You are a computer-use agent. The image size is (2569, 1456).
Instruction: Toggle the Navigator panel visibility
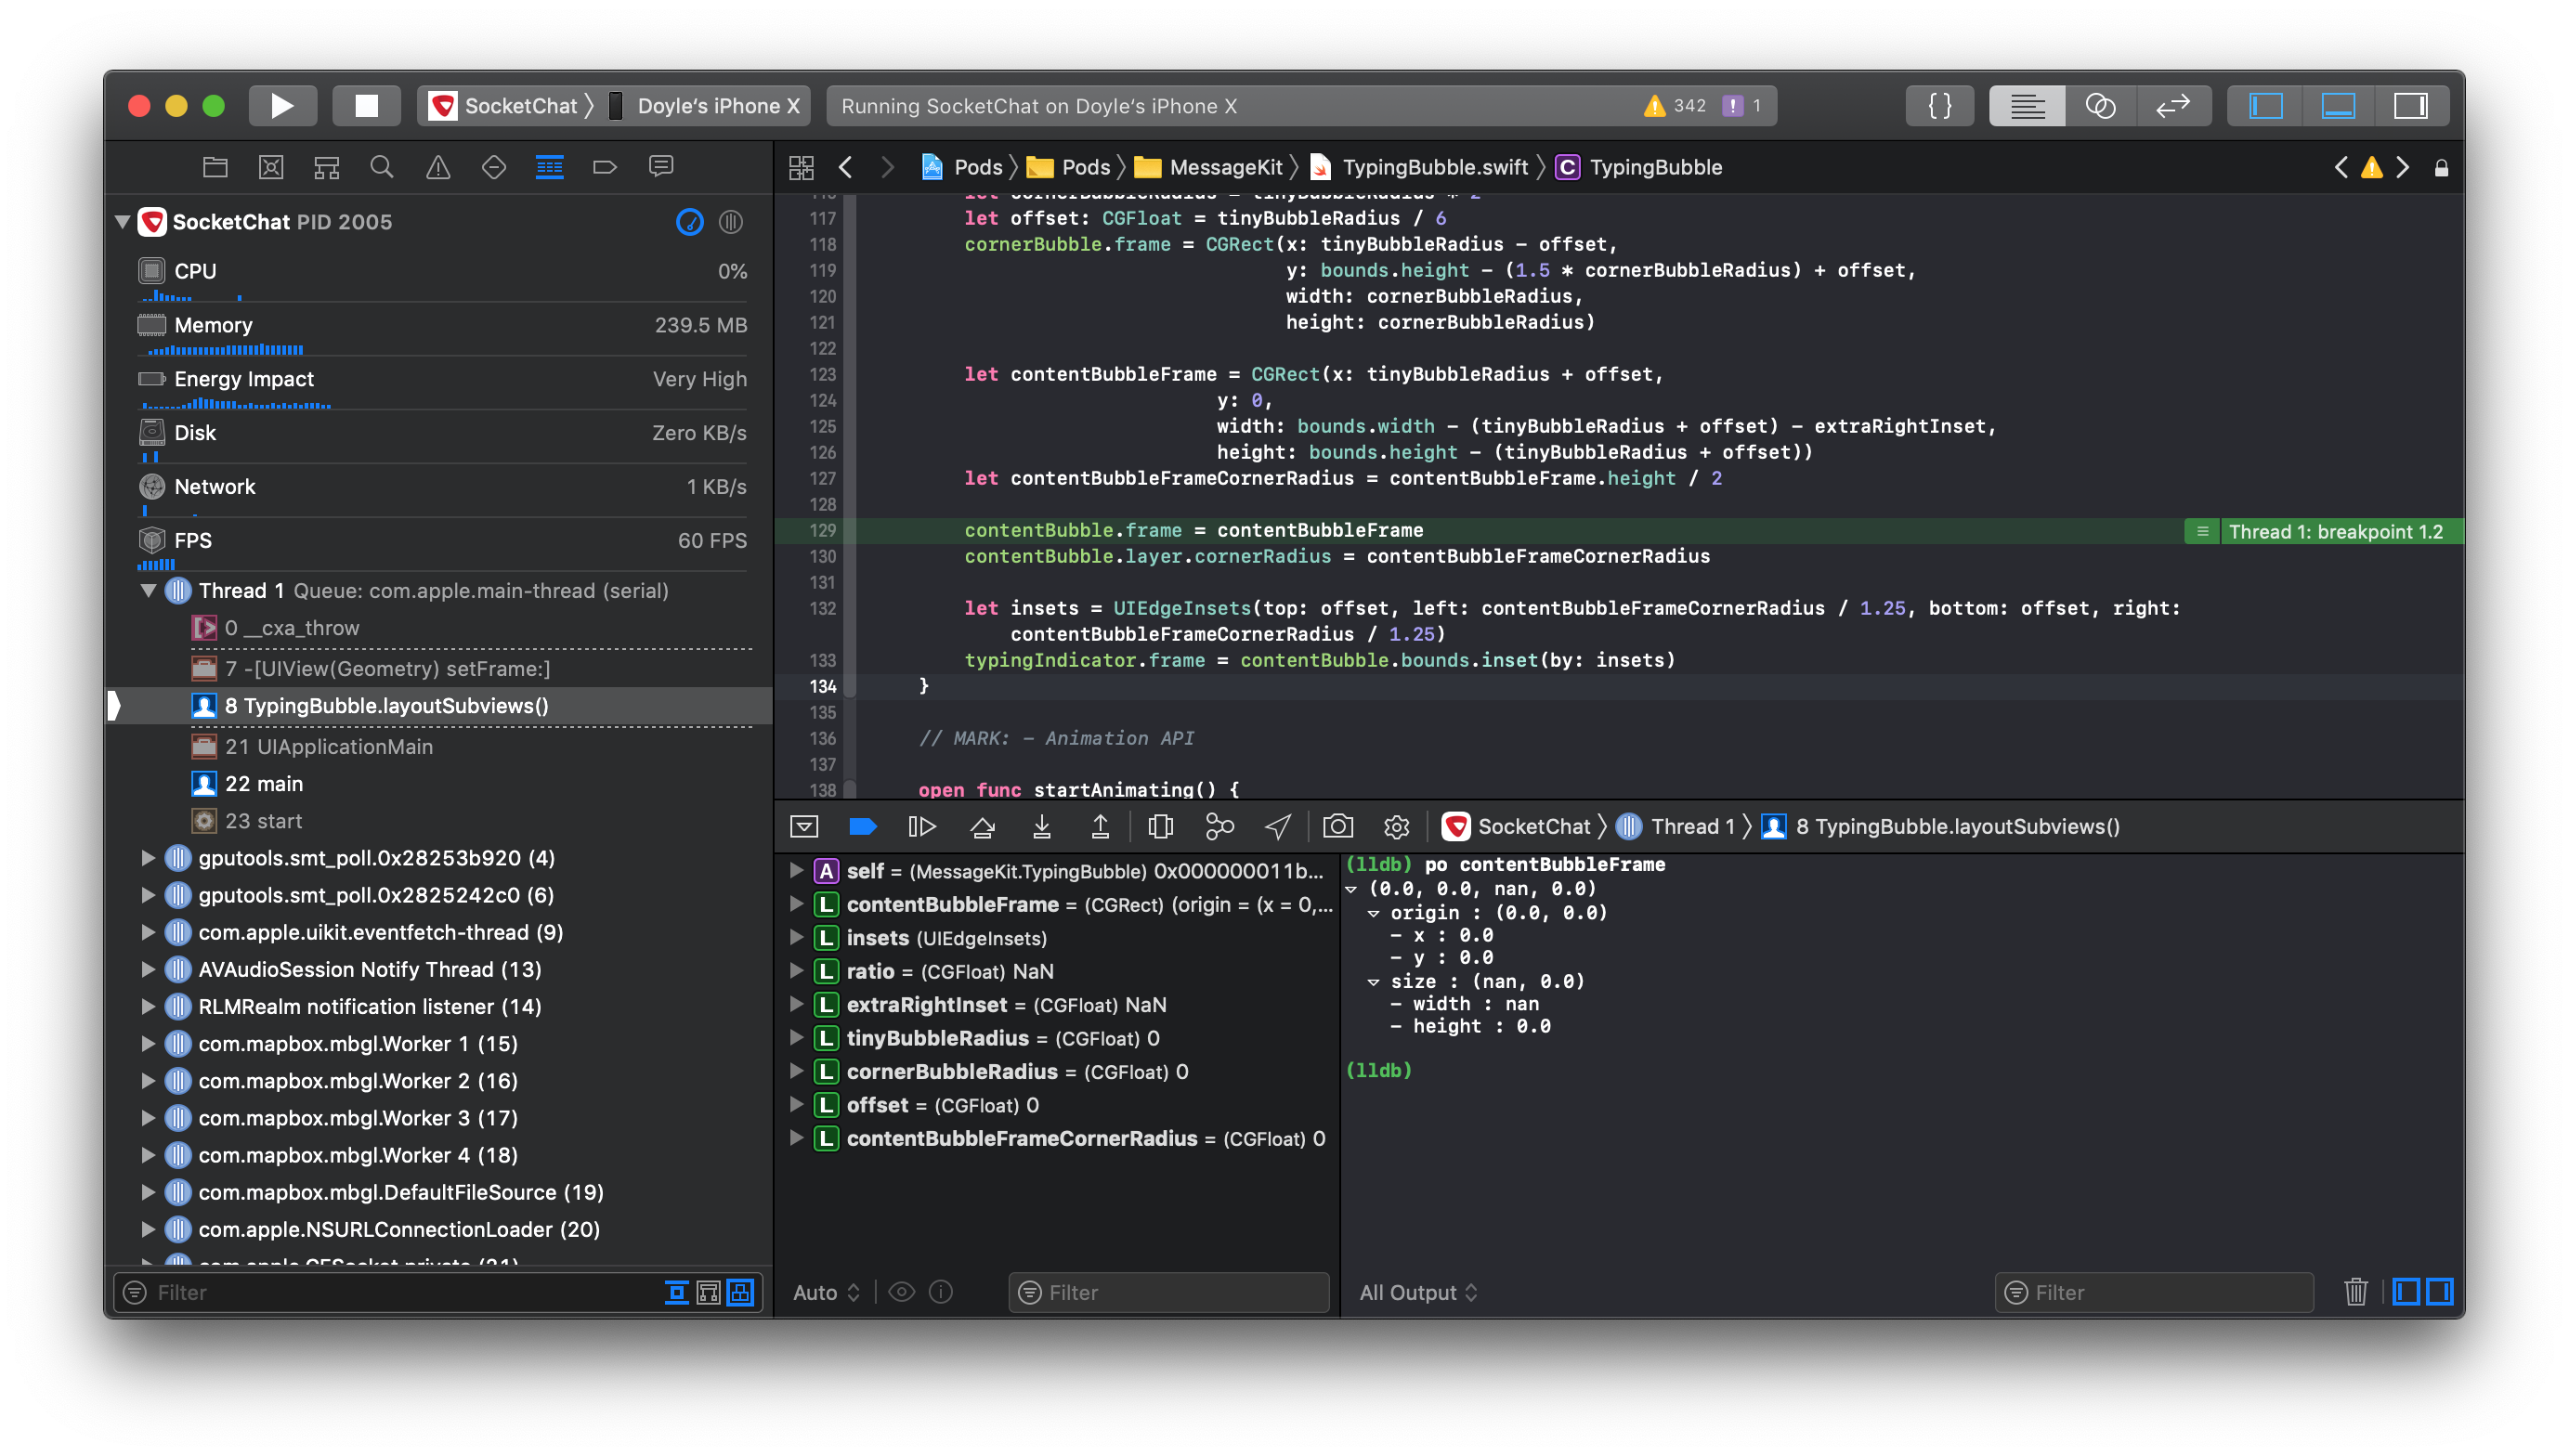tap(2265, 106)
